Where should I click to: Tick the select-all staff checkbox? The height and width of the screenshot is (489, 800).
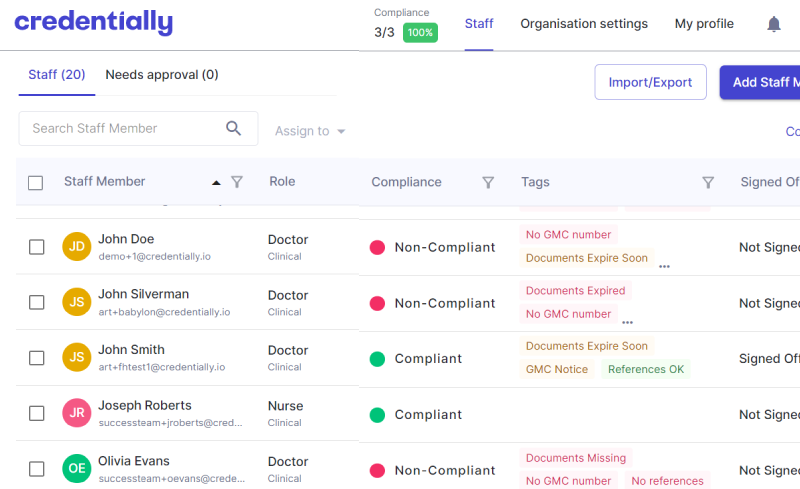35,183
